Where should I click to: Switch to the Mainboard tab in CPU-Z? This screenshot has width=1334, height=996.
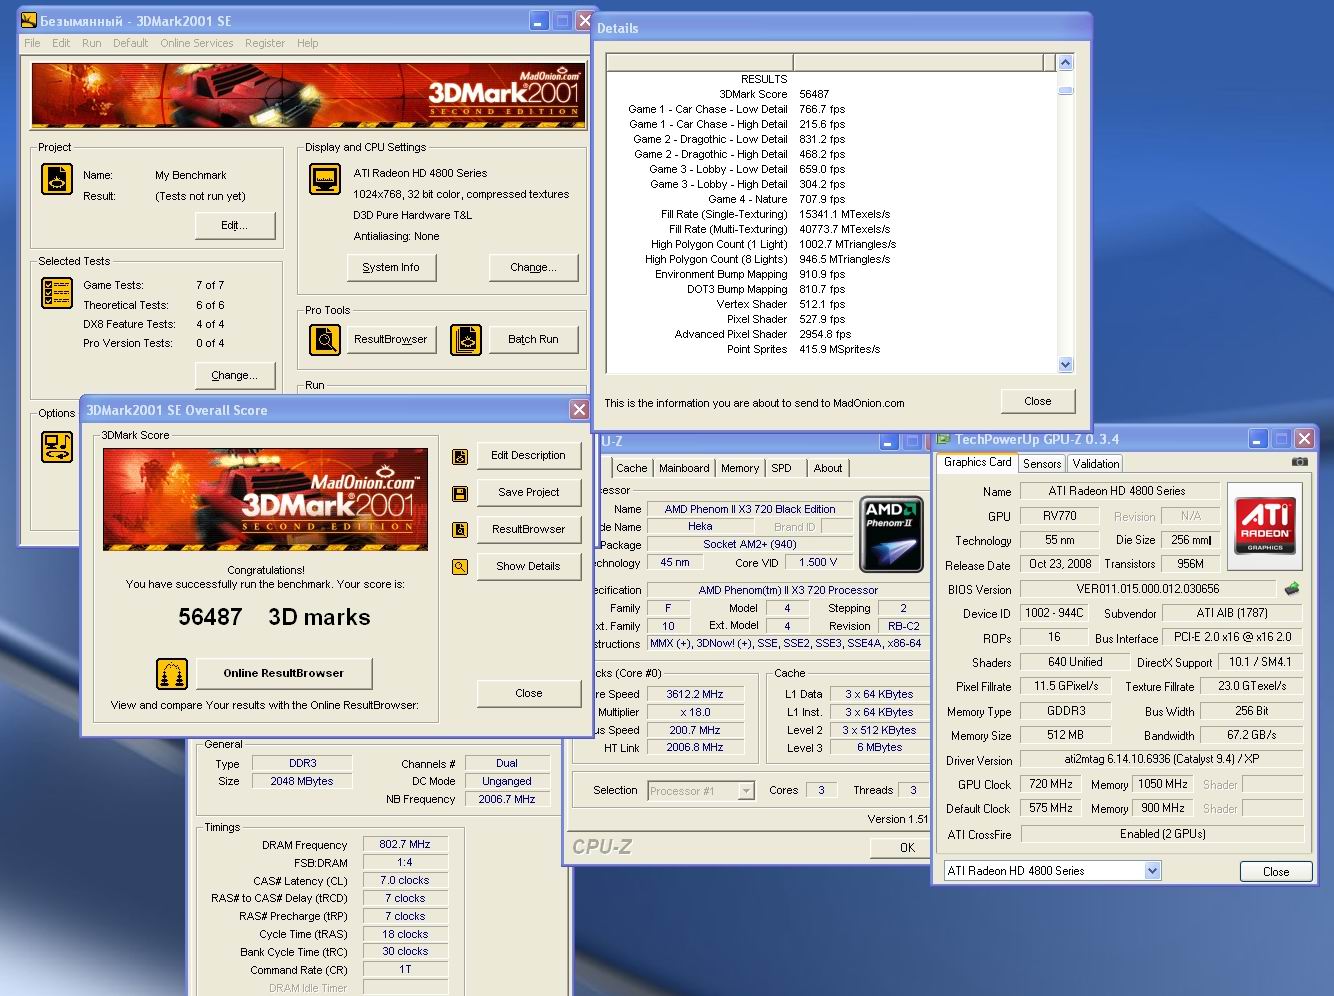pyautogui.click(x=684, y=468)
